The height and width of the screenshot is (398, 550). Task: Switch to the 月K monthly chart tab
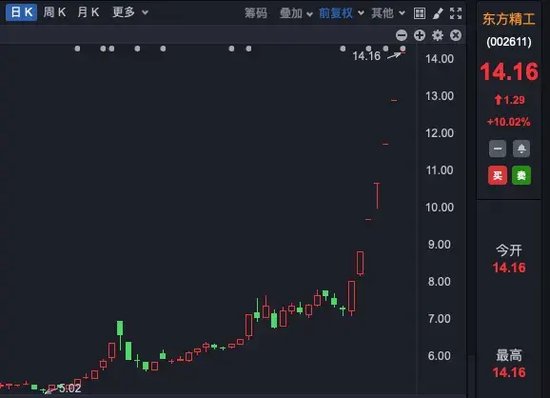click(x=88, y=12)
